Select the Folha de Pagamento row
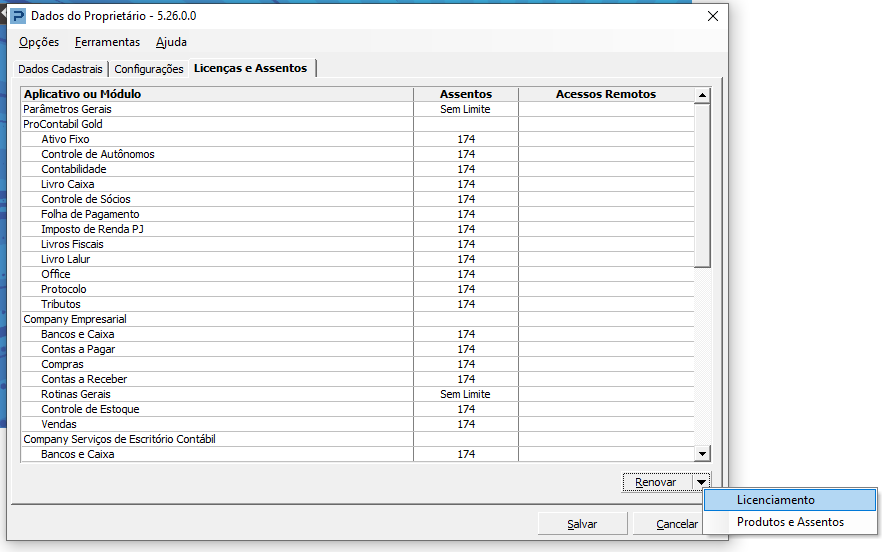The image size is (883, 552). (358, 214)
